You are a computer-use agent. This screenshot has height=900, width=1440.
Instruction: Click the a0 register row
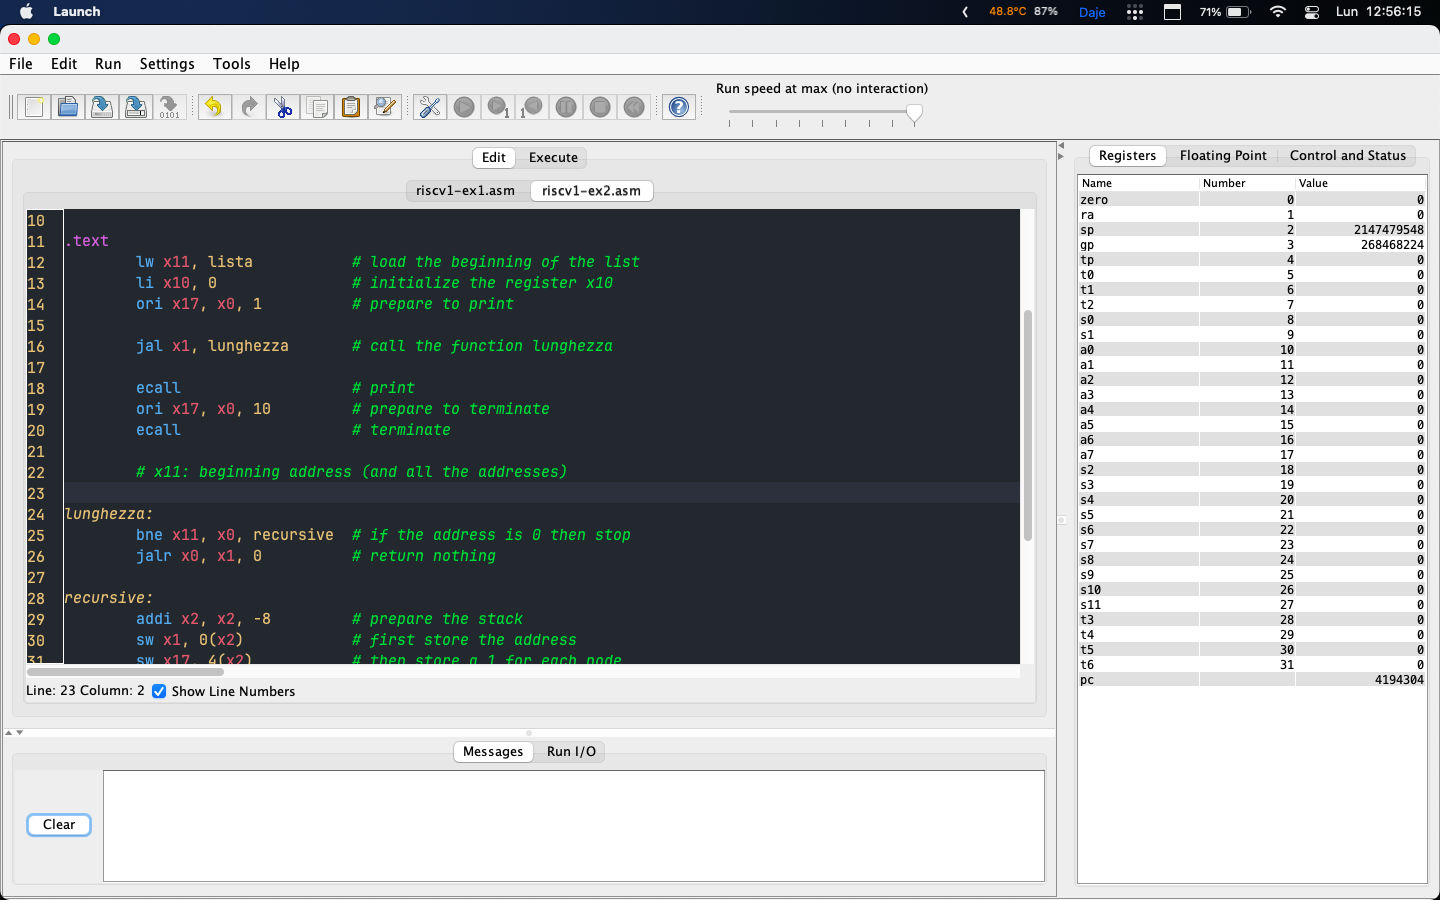click(x=1252, y=350)
